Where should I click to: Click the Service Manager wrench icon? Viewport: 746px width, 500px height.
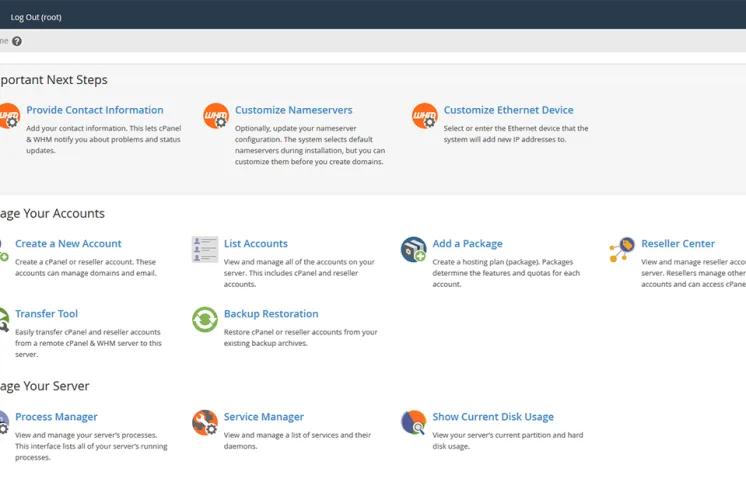tap(205, 422)
